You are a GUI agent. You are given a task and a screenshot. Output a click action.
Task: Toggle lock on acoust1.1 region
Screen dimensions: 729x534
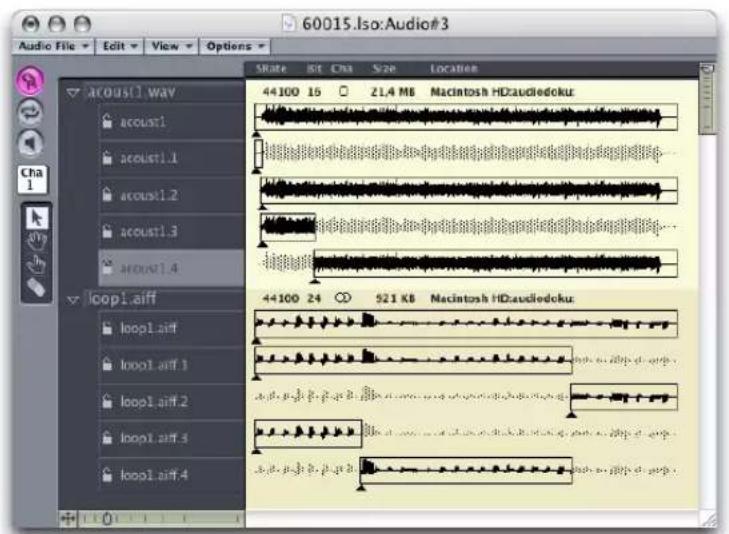107,158
